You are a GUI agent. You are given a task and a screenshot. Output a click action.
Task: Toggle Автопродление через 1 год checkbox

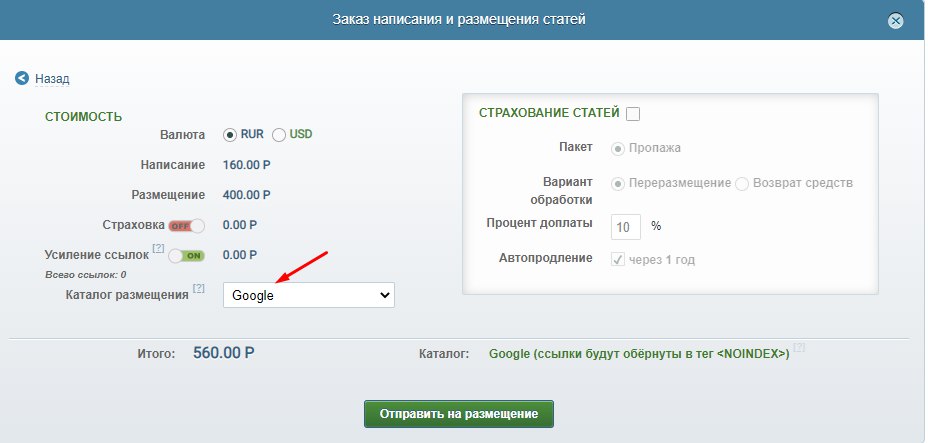[x=617, y=259]
